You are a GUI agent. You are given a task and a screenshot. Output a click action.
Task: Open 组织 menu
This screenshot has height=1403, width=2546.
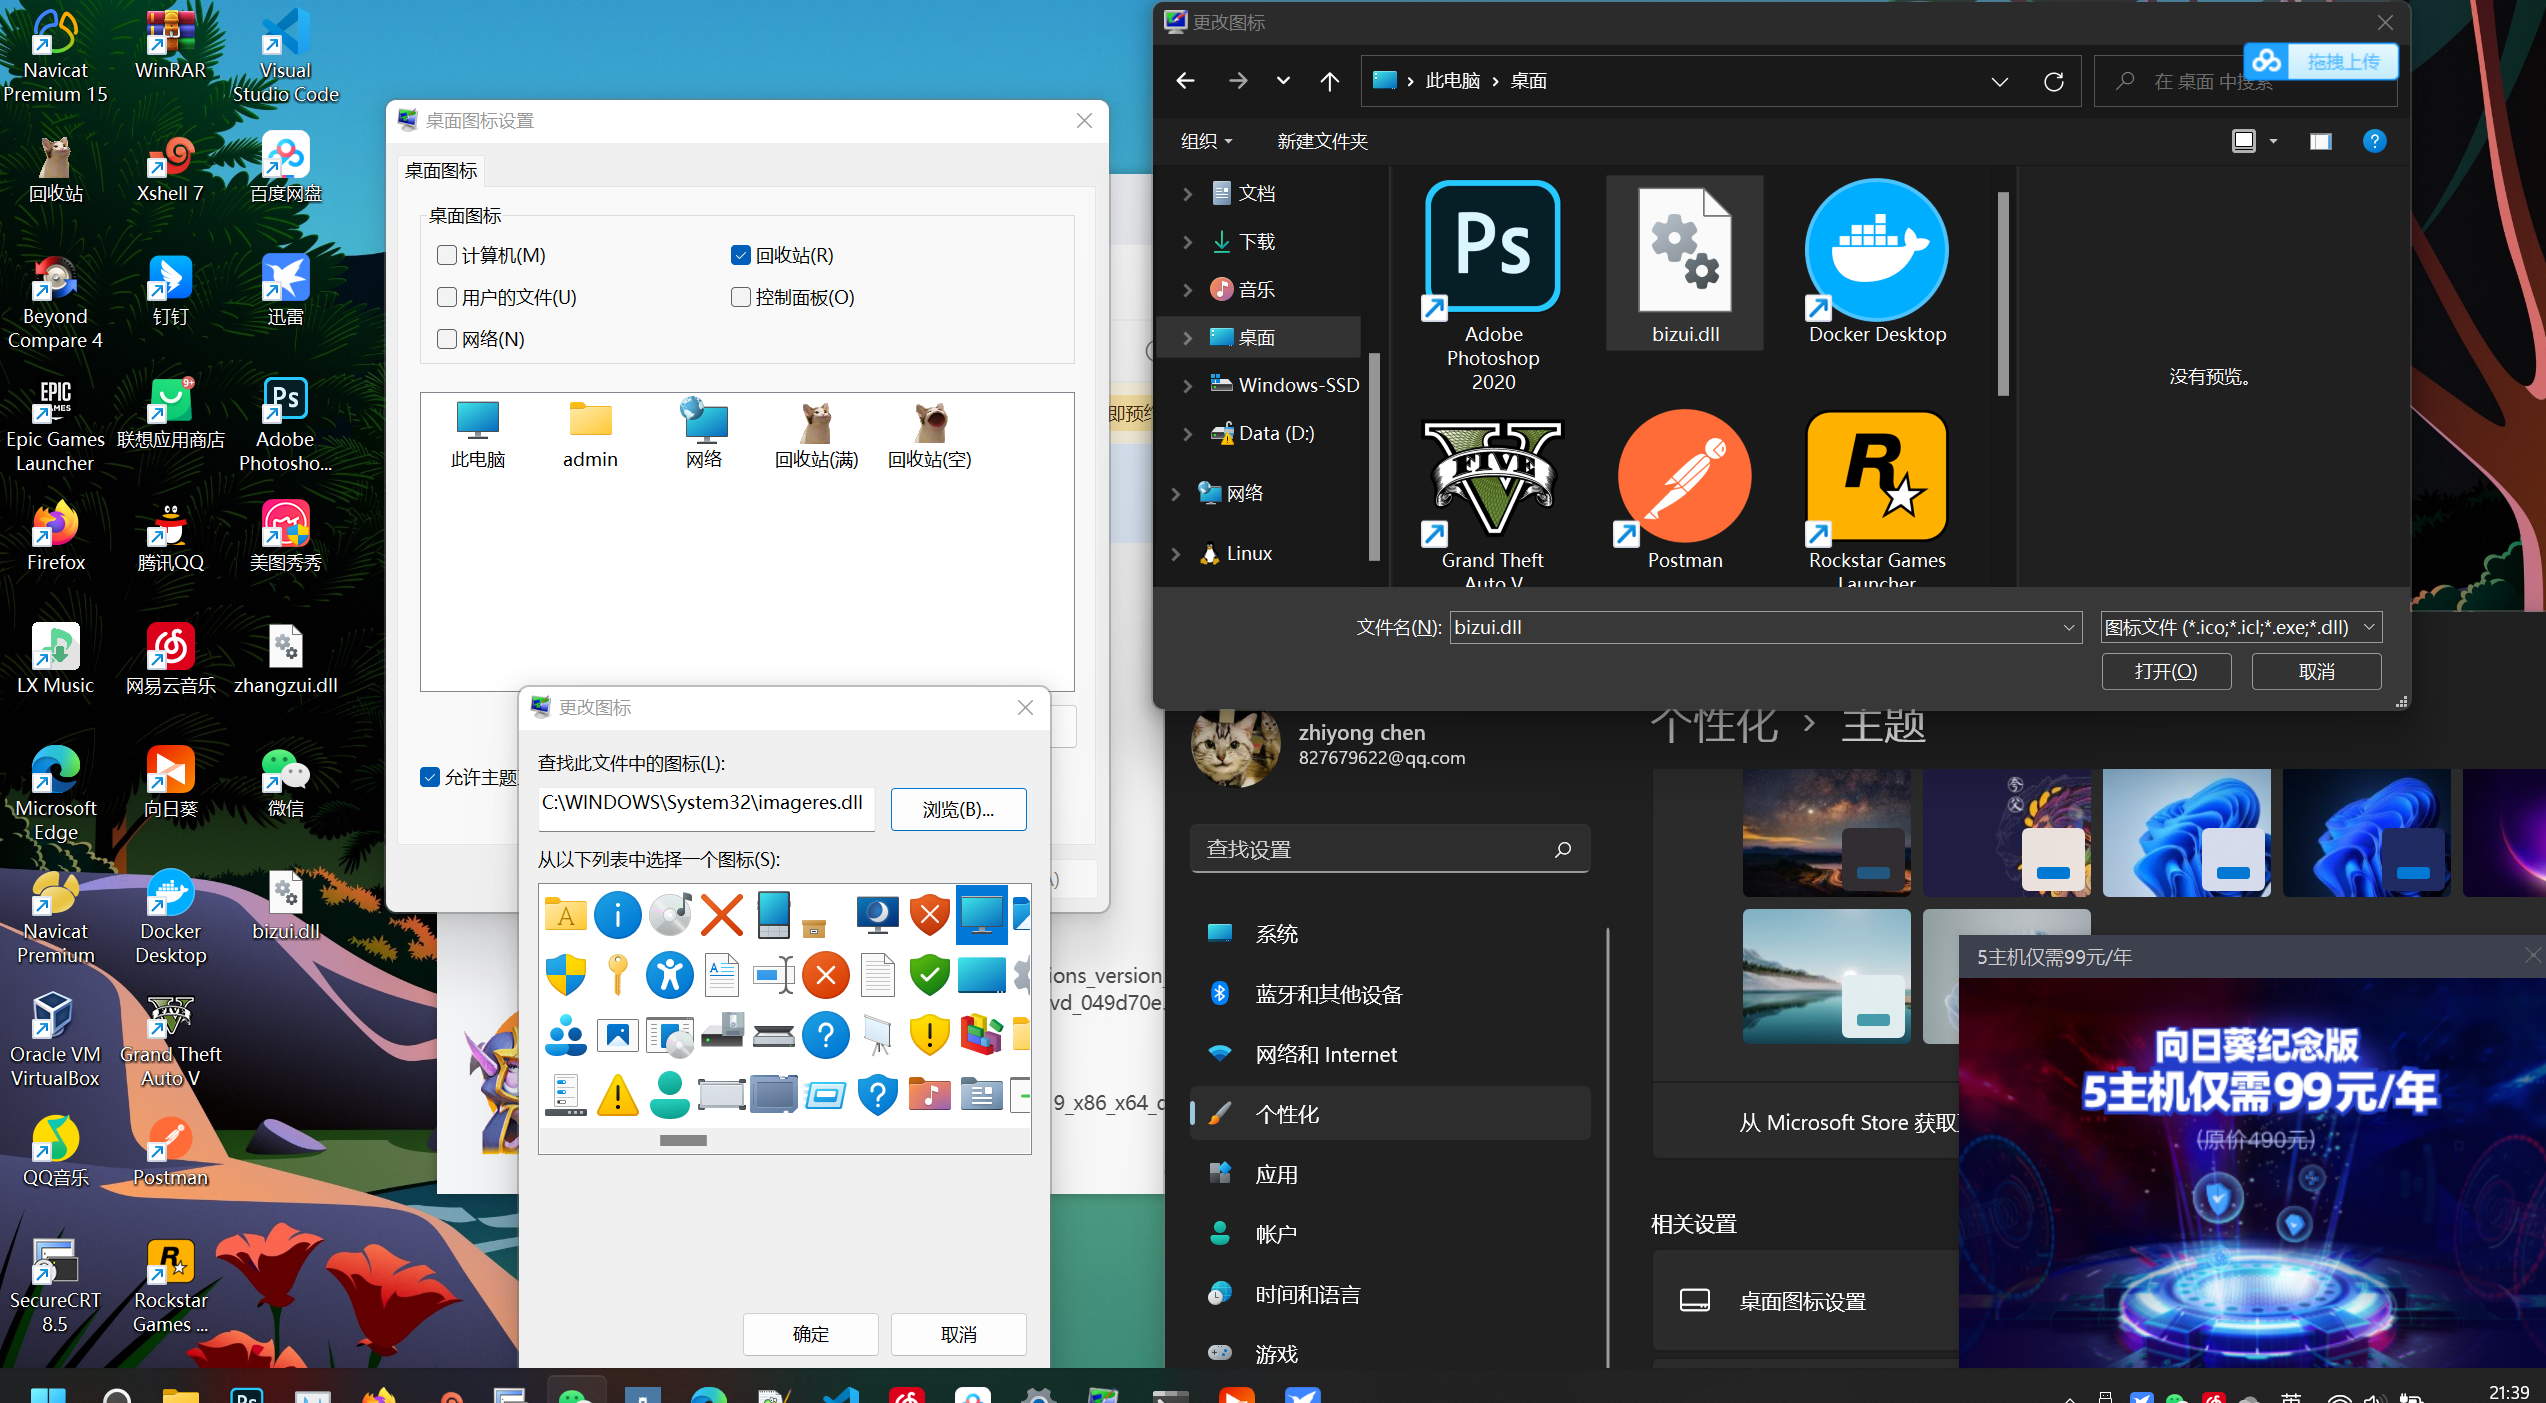1206,141
